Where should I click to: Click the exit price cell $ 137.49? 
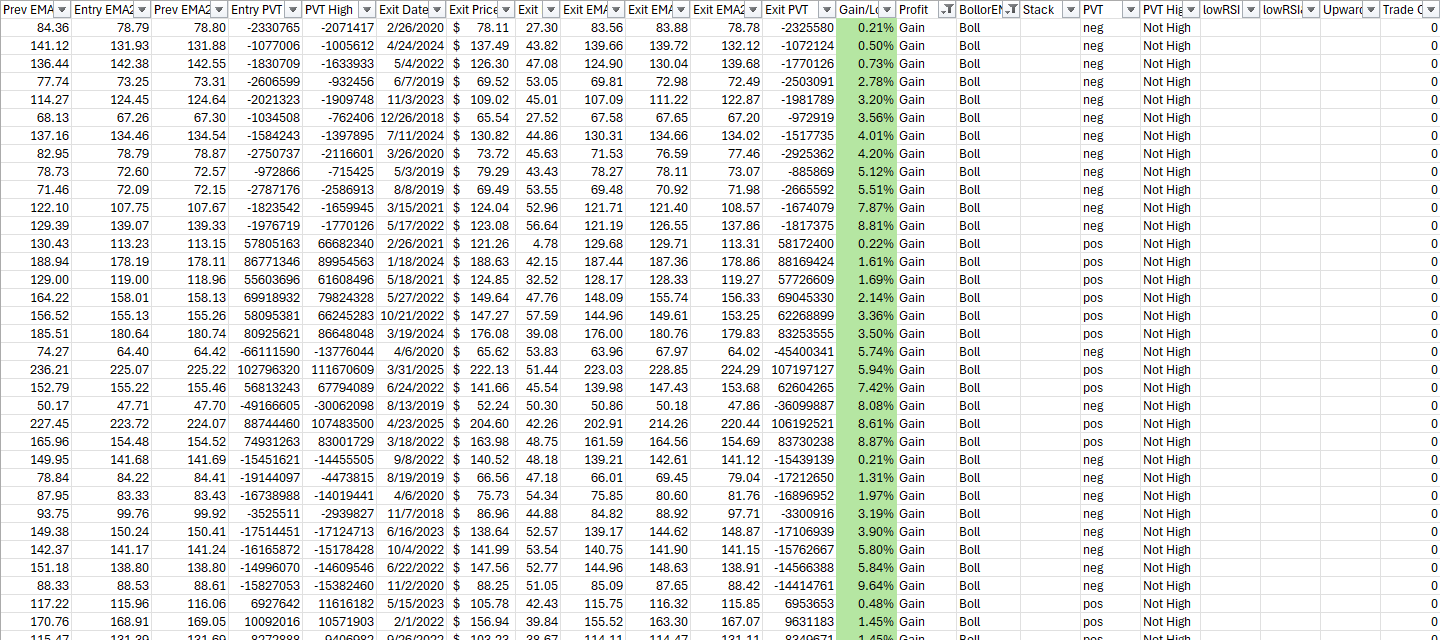coord(481,46)
